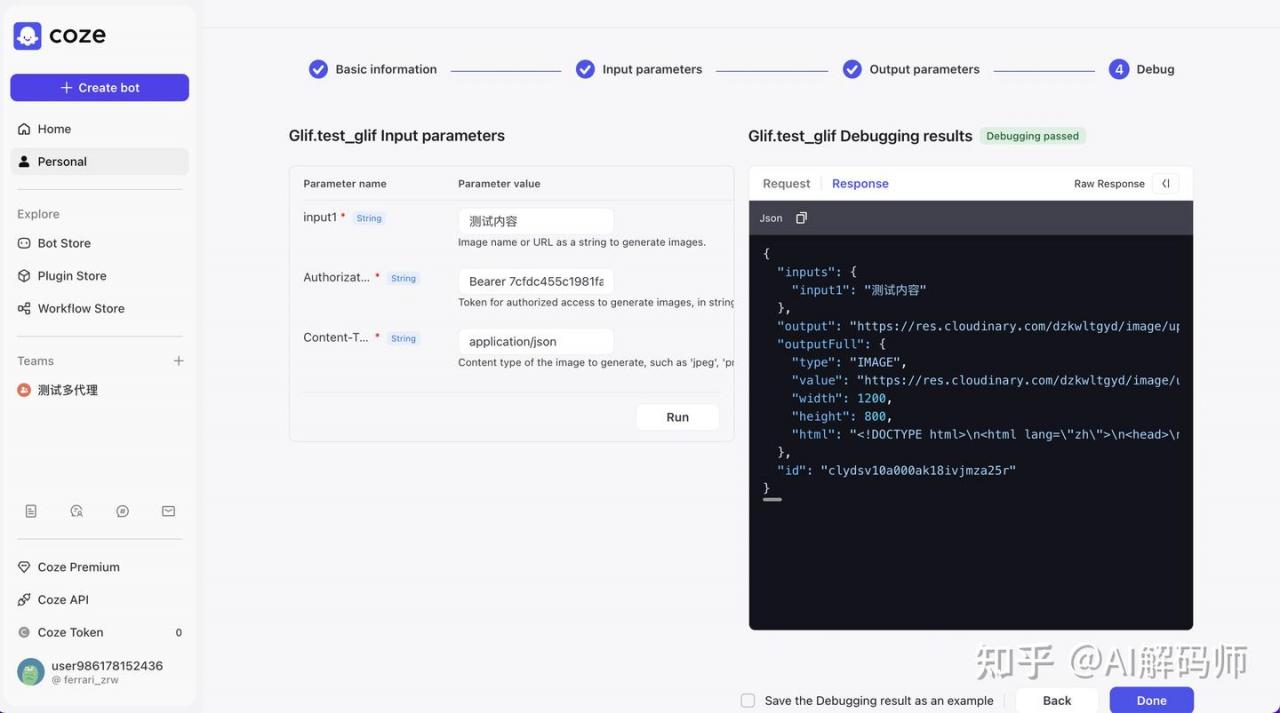Click the JSON "html" line
This screenshot has height=713, width=1280.
tap(985, 434)
